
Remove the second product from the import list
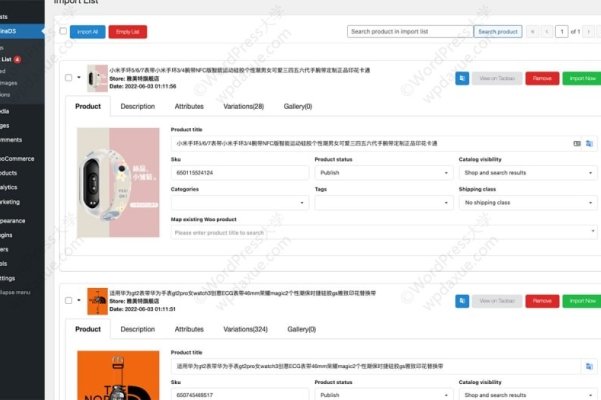(542, 301)
